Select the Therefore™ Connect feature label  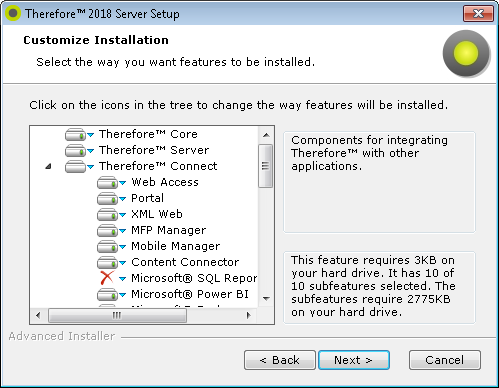[158, 166]
